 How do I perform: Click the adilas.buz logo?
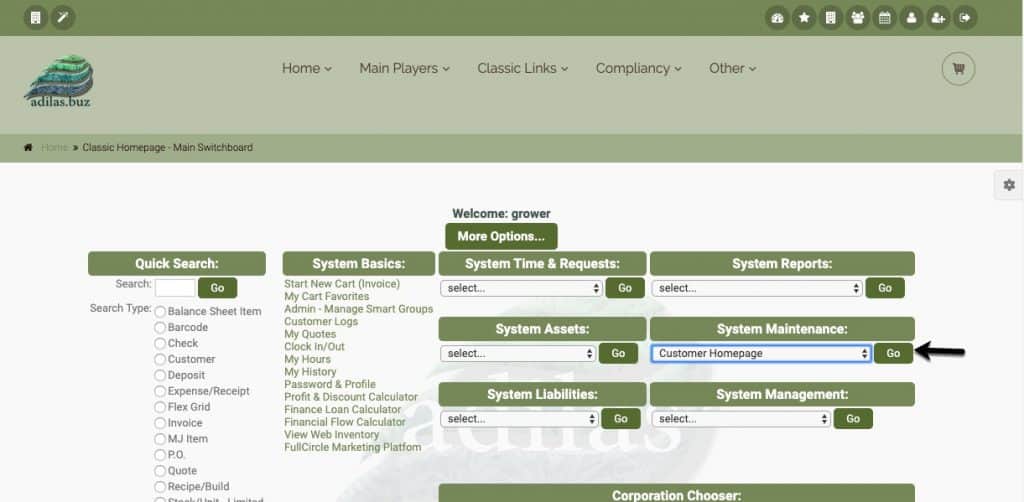click(x=59, y=81)
